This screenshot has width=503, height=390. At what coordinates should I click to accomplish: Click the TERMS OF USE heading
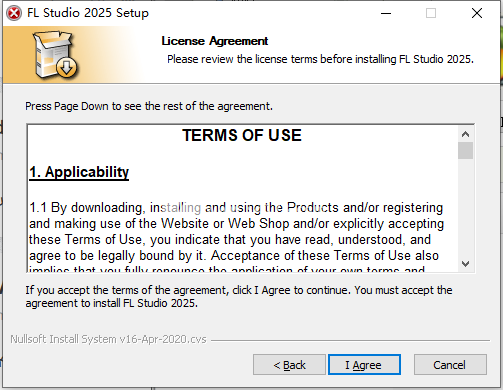pyautogui.click(x=242, y=135)
